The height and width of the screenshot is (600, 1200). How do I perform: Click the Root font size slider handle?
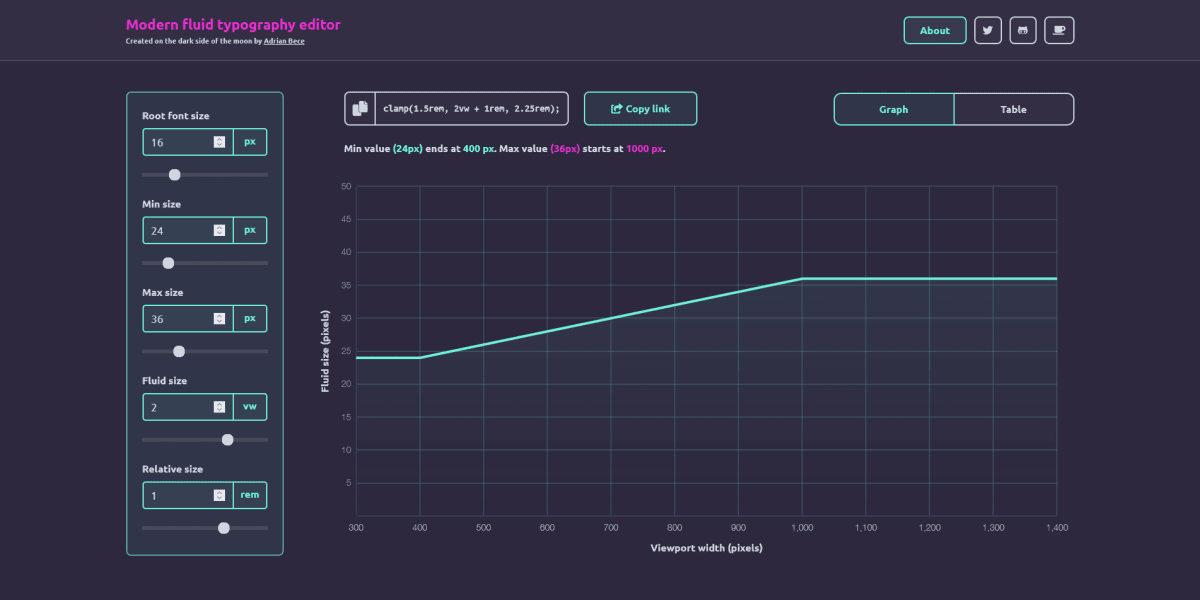point(175,175)
